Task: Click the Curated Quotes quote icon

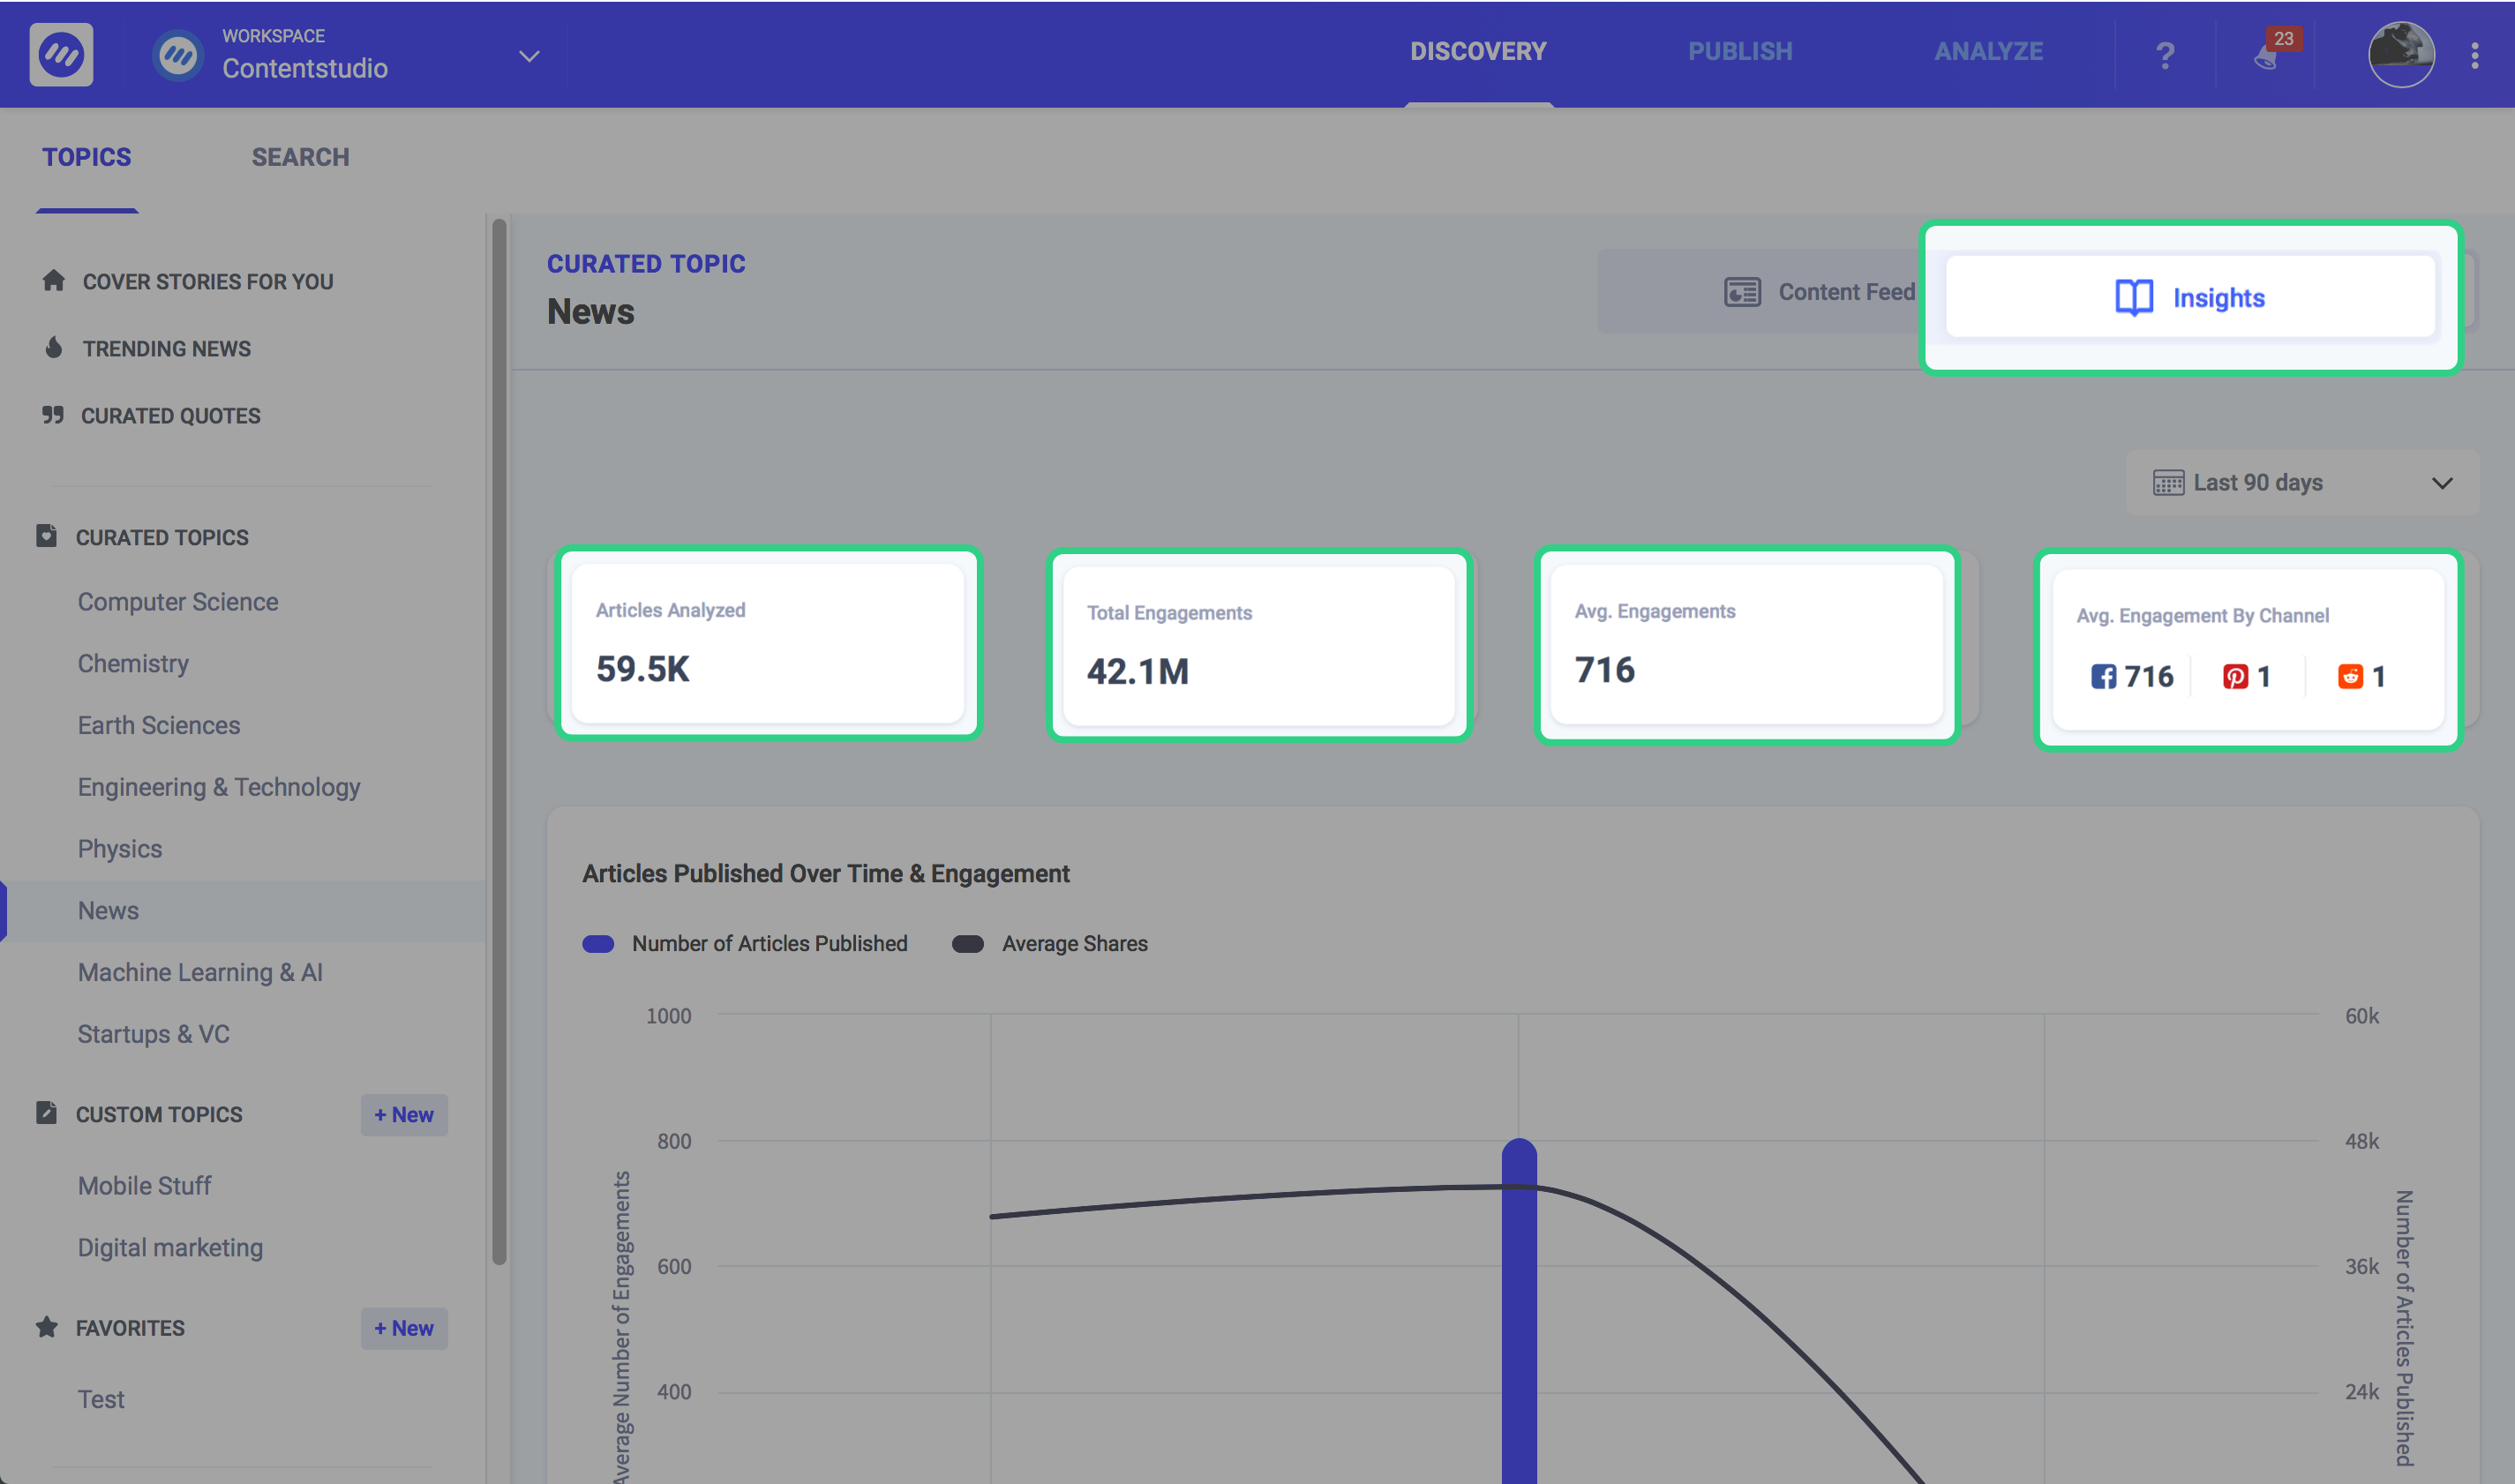Action: tap(53, 414)
